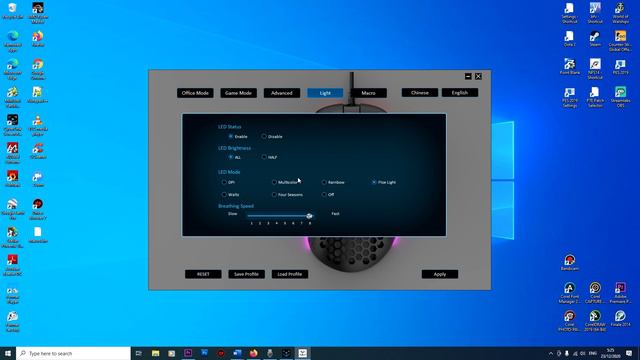The height and width of the screenshot is (360, 640).
Task: Open the Light tab
Action: [x=325, y=93]
